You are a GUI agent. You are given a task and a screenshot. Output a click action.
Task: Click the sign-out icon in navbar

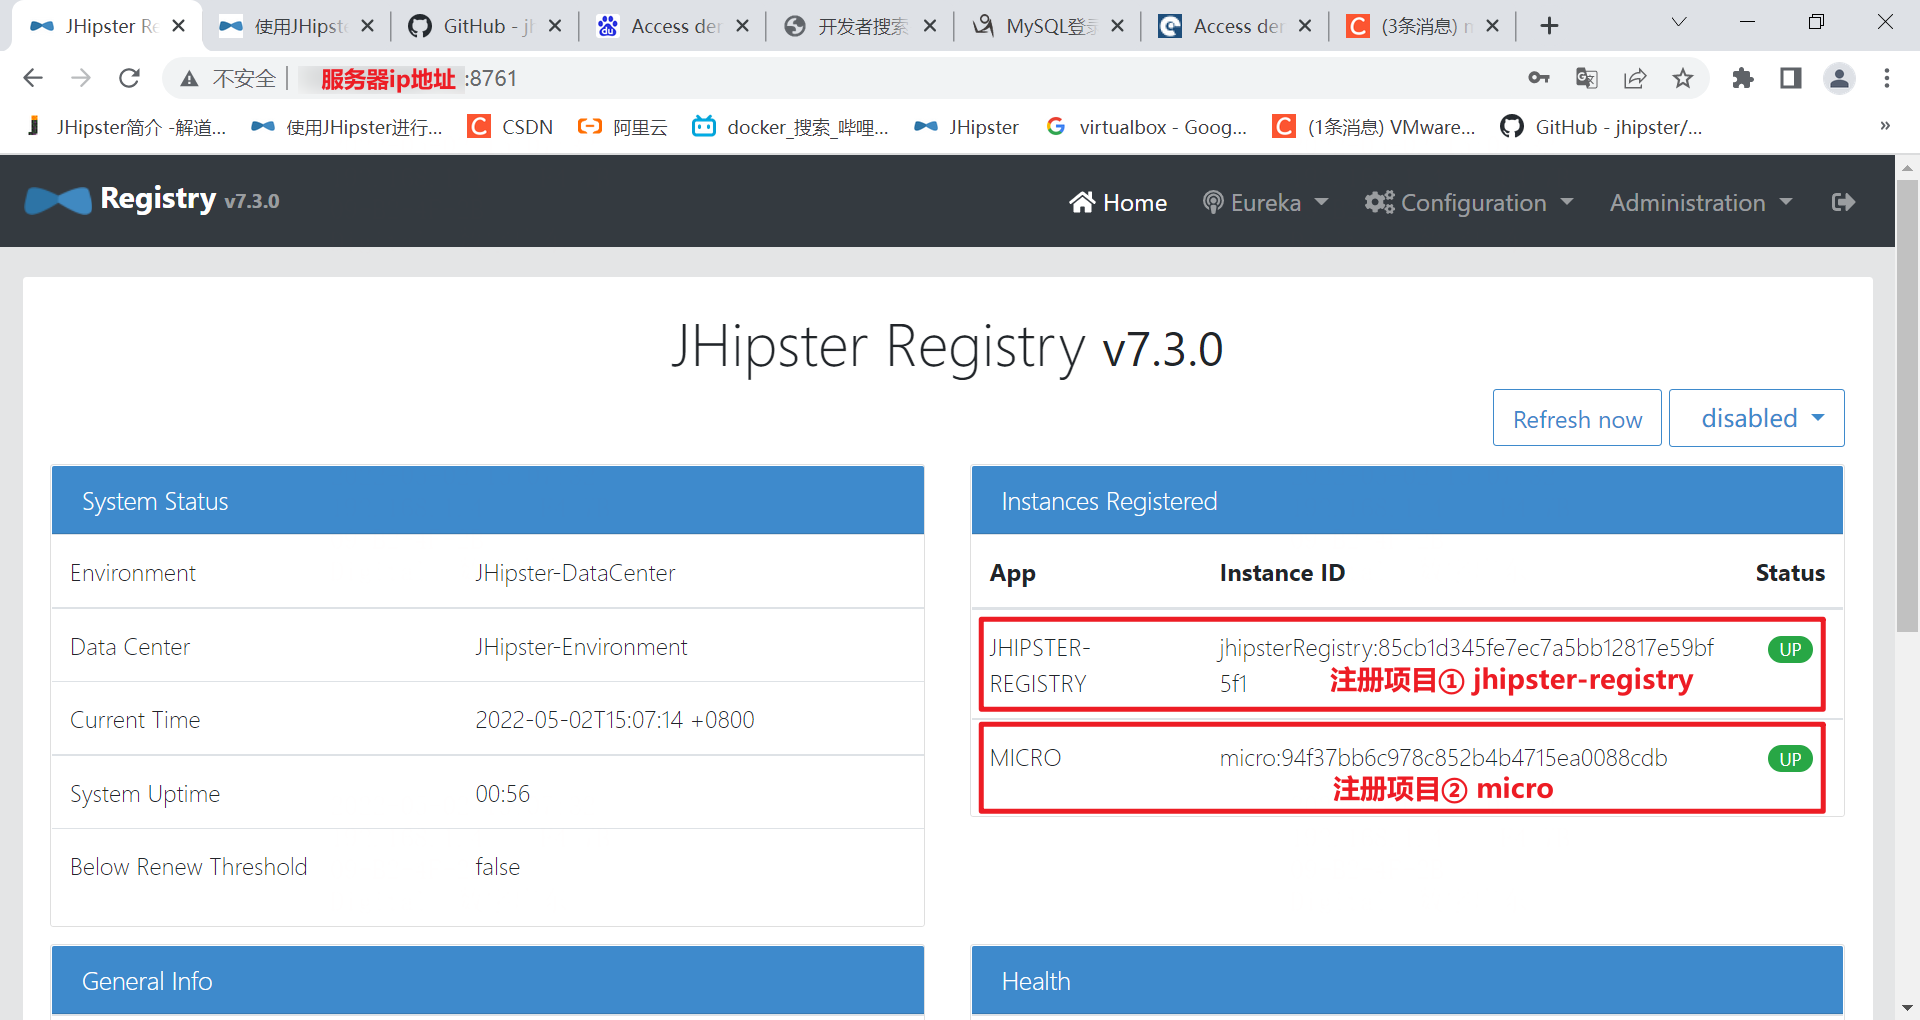point(1843,203)
